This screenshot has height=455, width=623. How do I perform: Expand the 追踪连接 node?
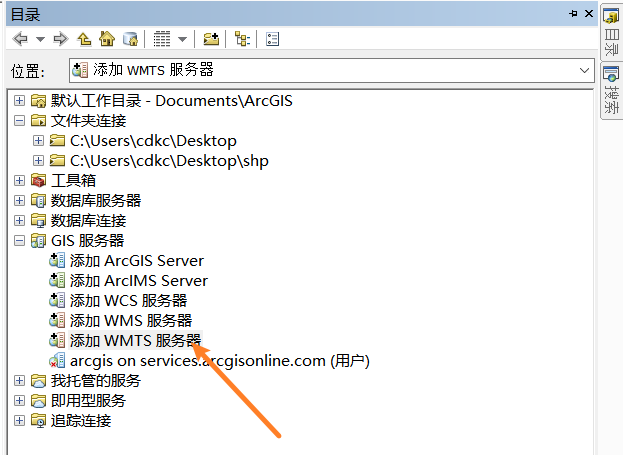coord(19,420)
